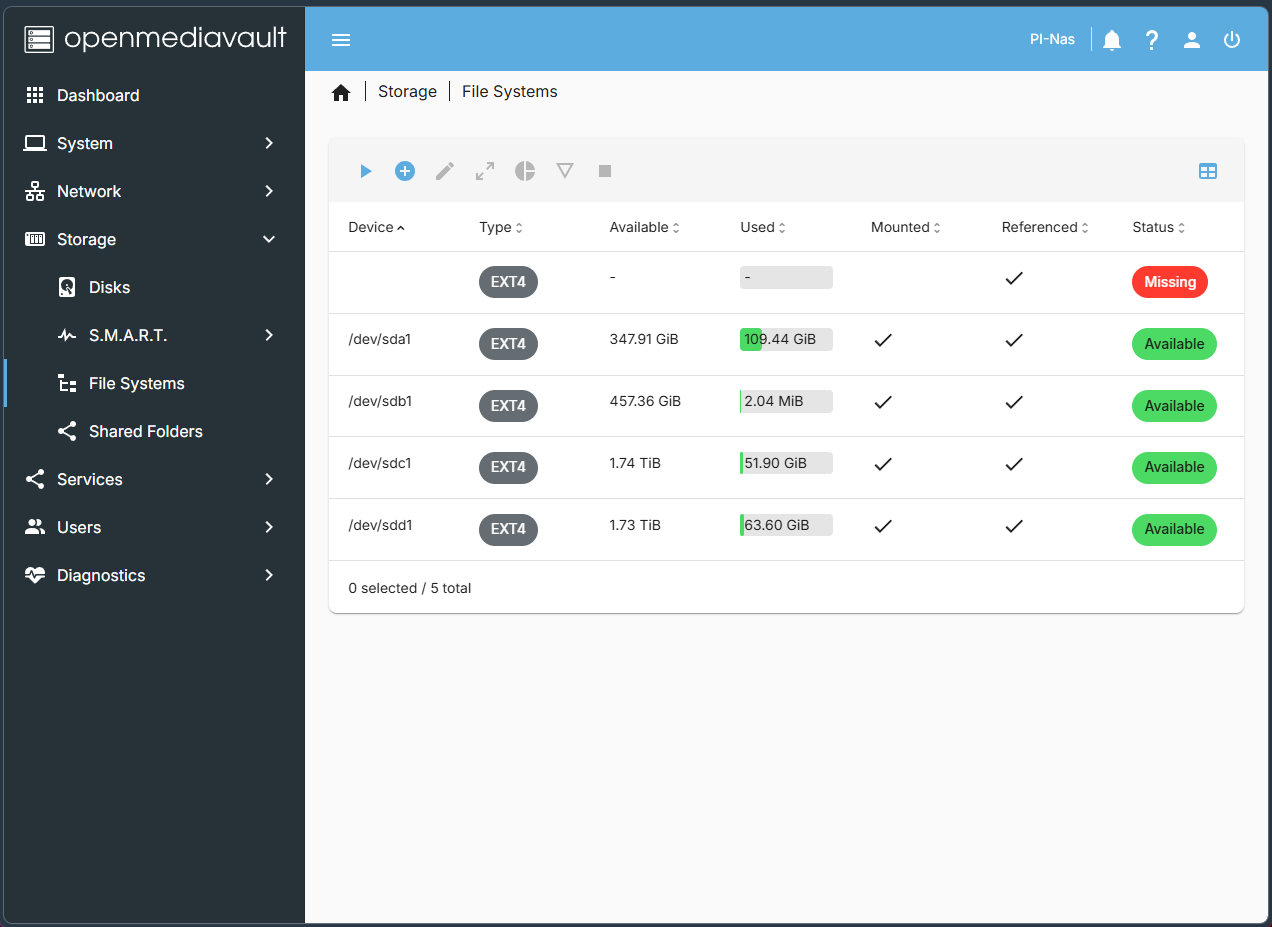Open the notifications bell icon
This screenshot has height=927, width=1272.
point(1112,40)
